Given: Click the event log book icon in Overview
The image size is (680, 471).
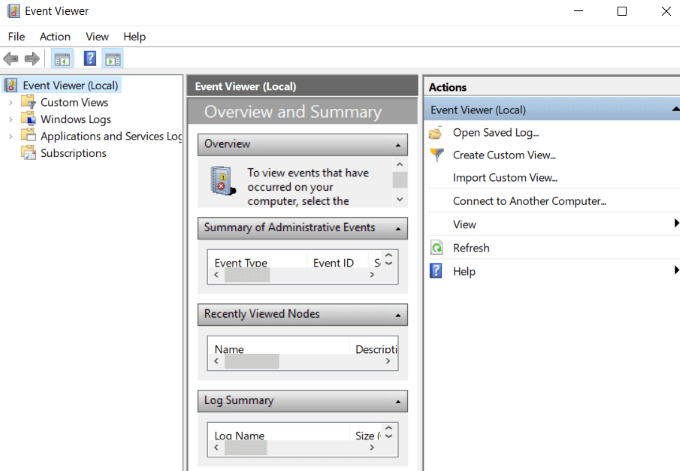Looking at the screenshot, I should point(223,181).
